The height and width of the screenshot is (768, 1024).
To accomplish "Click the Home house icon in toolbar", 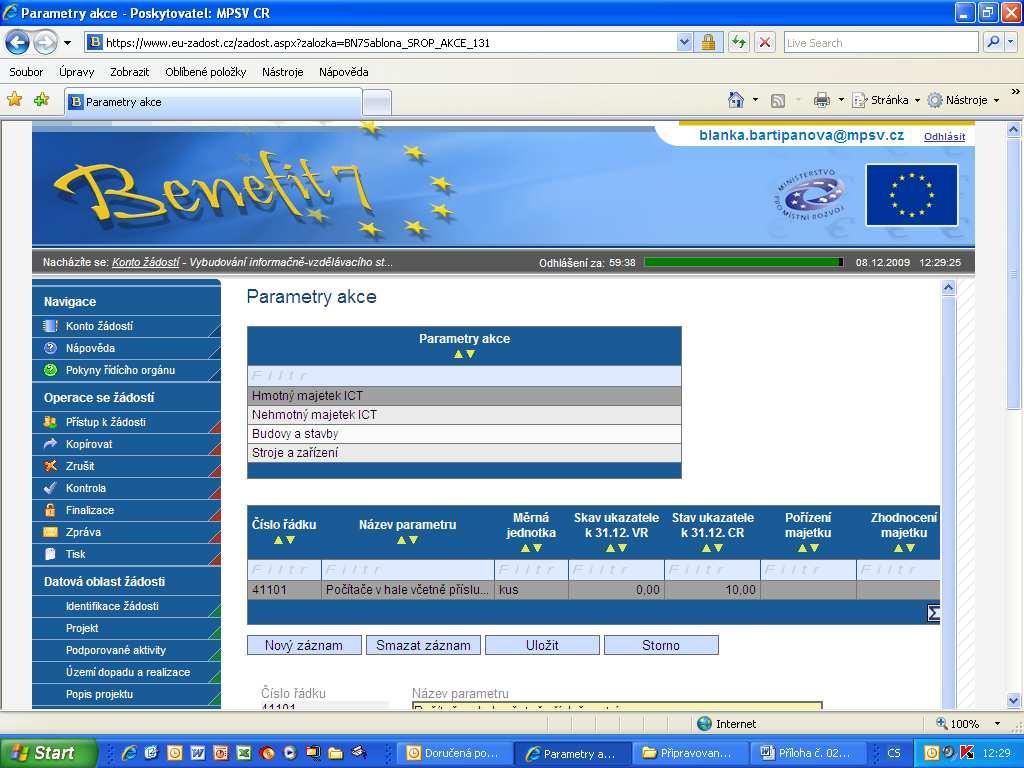I will [736, 100].
